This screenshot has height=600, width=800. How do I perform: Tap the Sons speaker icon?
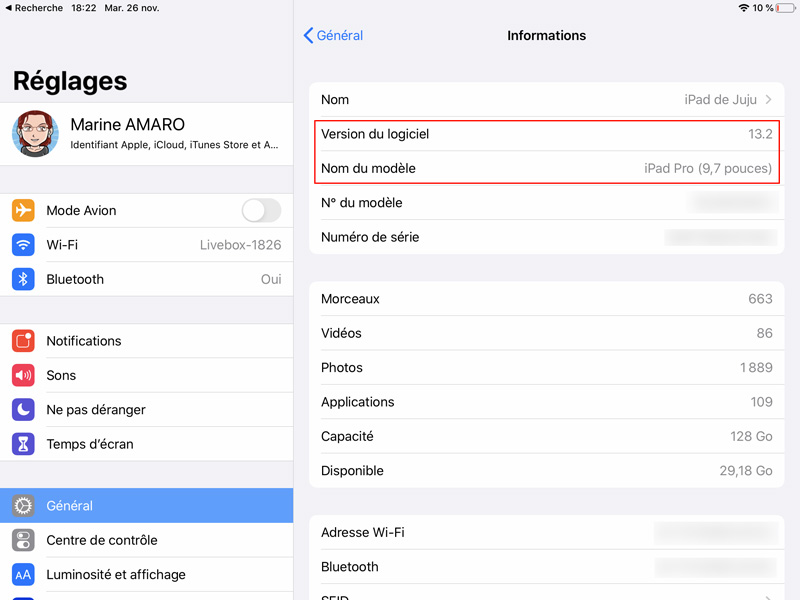(x=23, y=376)
